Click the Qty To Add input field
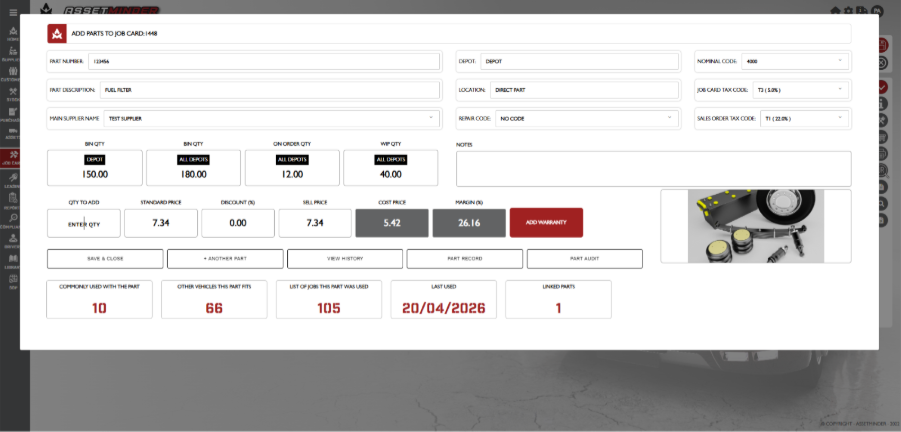Image resolution: width=901 pixels, height=432 pixels. (x=84, y=223)
